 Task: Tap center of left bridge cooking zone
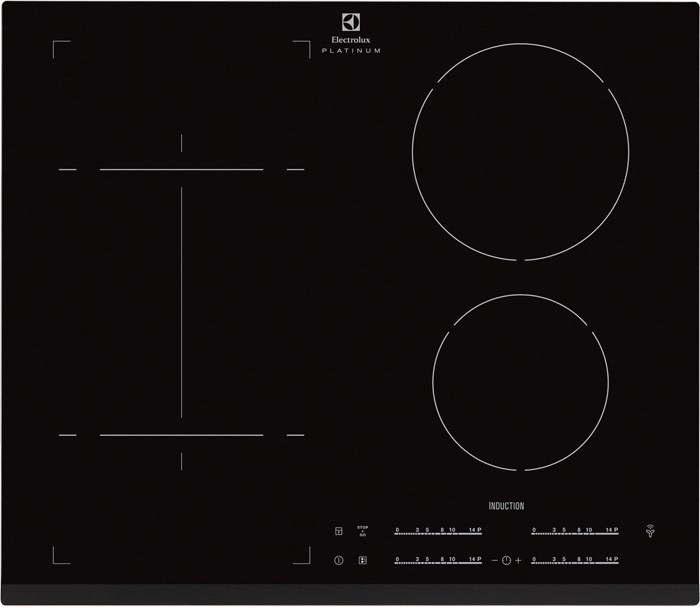point(181,302)
